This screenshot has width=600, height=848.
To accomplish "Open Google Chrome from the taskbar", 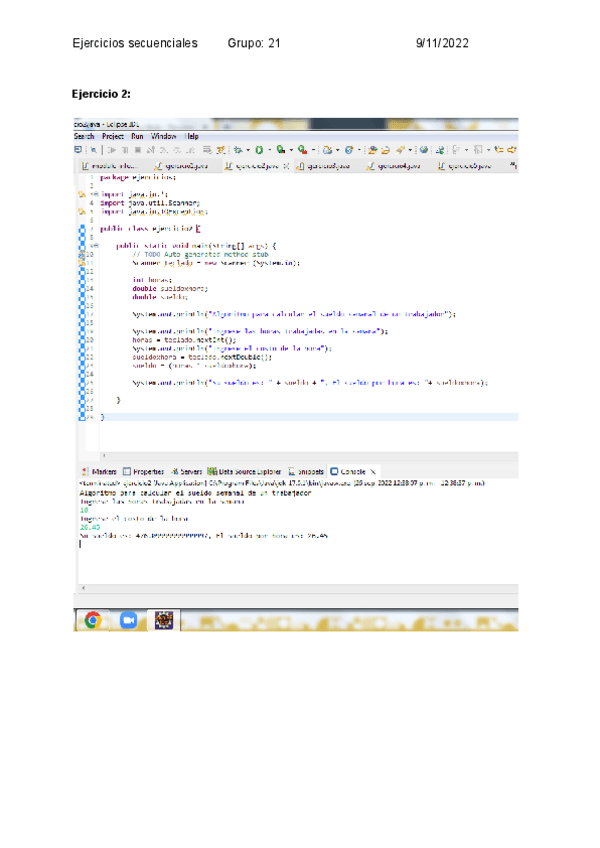I will point(92,620).
